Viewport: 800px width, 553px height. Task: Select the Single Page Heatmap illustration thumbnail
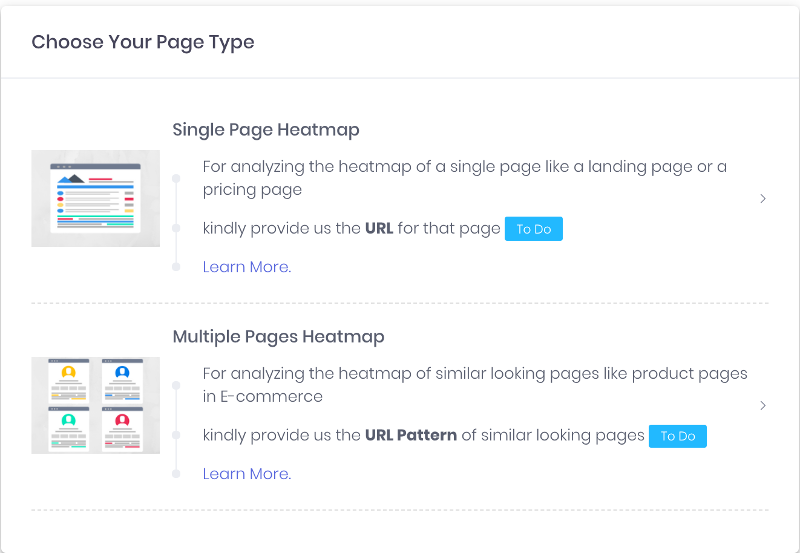[x=95, y=198]
